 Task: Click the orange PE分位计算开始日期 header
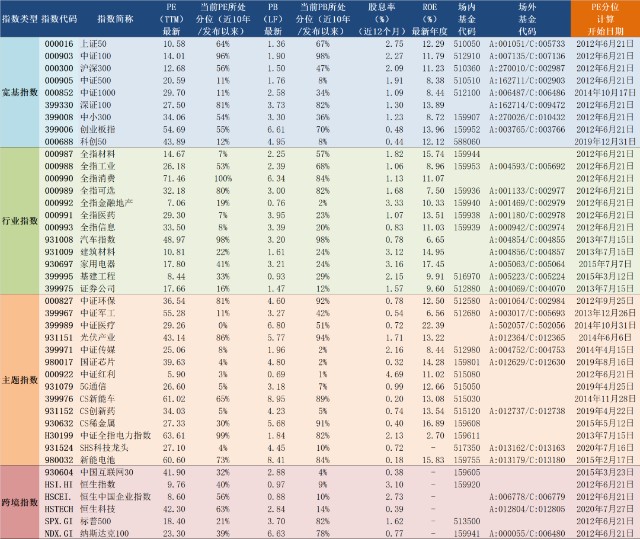click(x=605, y=19)
